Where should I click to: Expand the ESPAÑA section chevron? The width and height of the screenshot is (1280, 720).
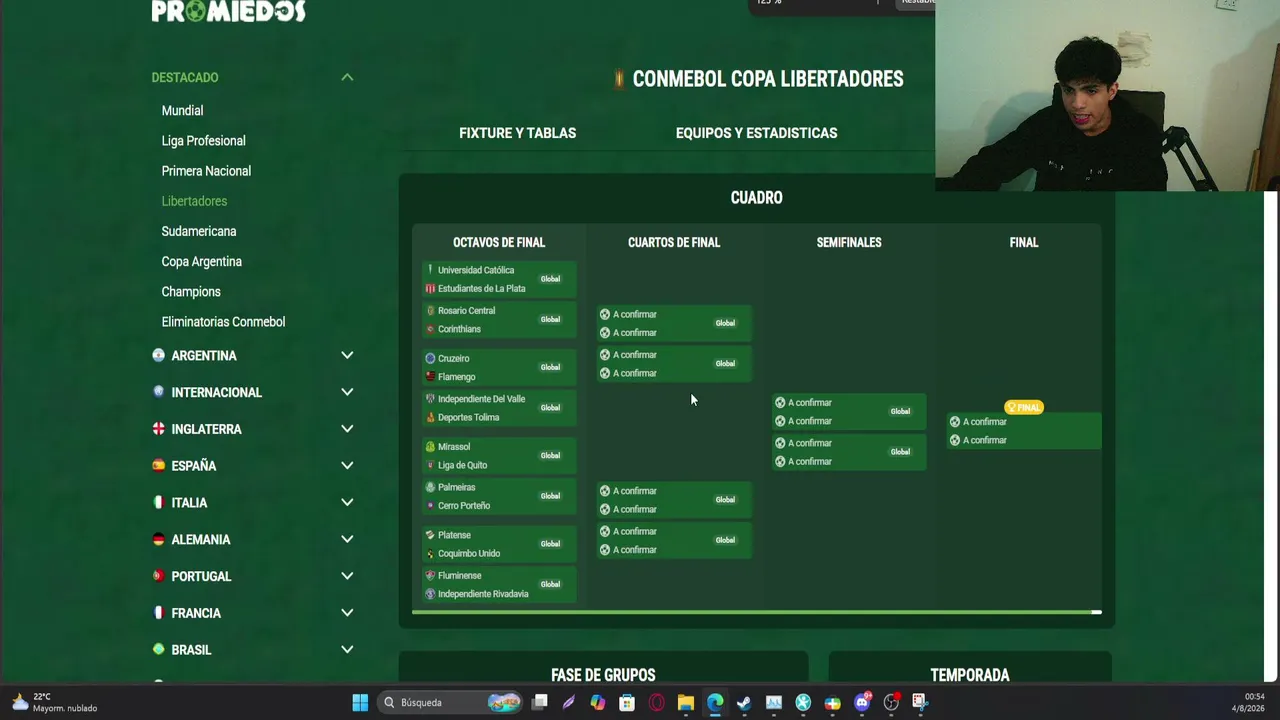[x=347, y=465]
